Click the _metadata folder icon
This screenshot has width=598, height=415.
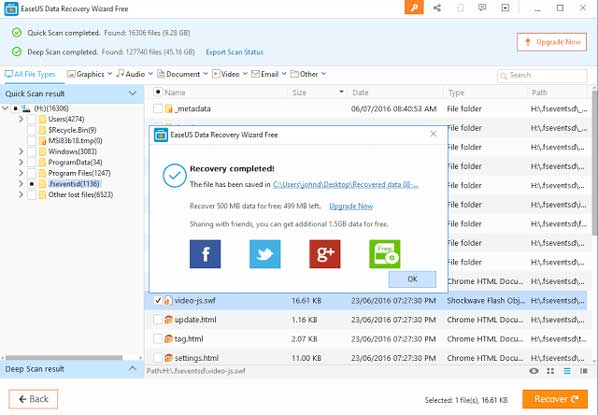(169, 109)
